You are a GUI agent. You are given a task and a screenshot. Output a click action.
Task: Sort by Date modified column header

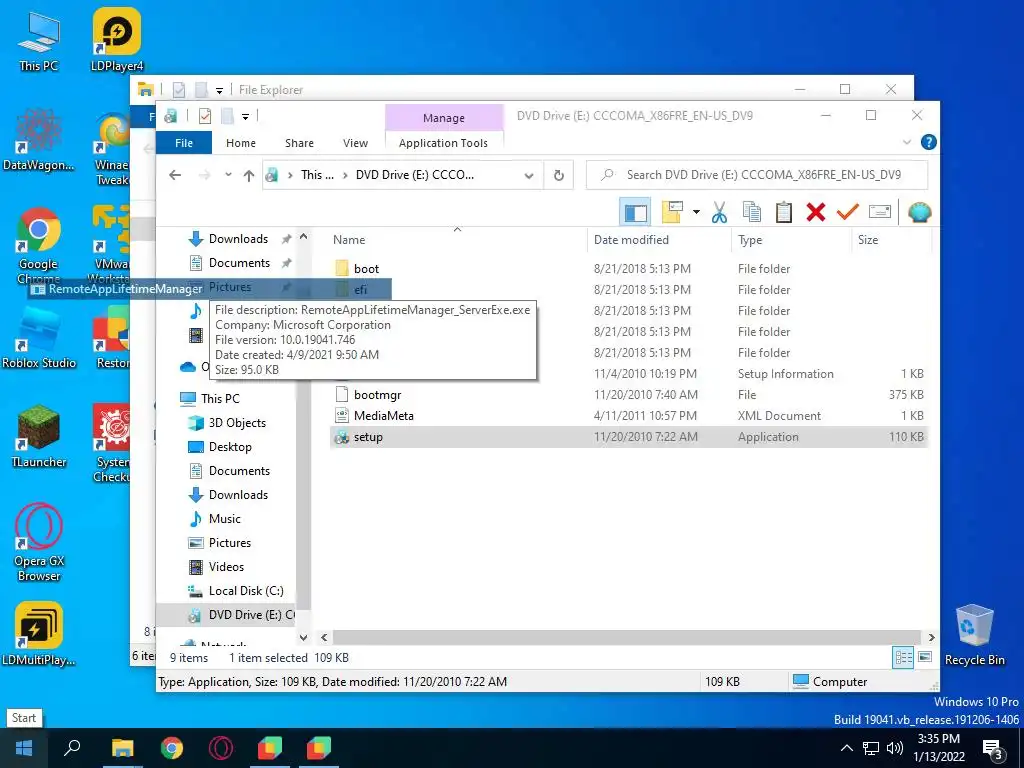coord(660,240)
